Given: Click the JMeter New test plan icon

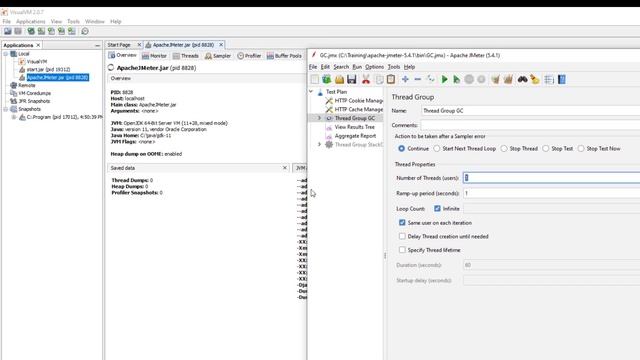Looking at the screenshot, I should (x=315, y=80).
